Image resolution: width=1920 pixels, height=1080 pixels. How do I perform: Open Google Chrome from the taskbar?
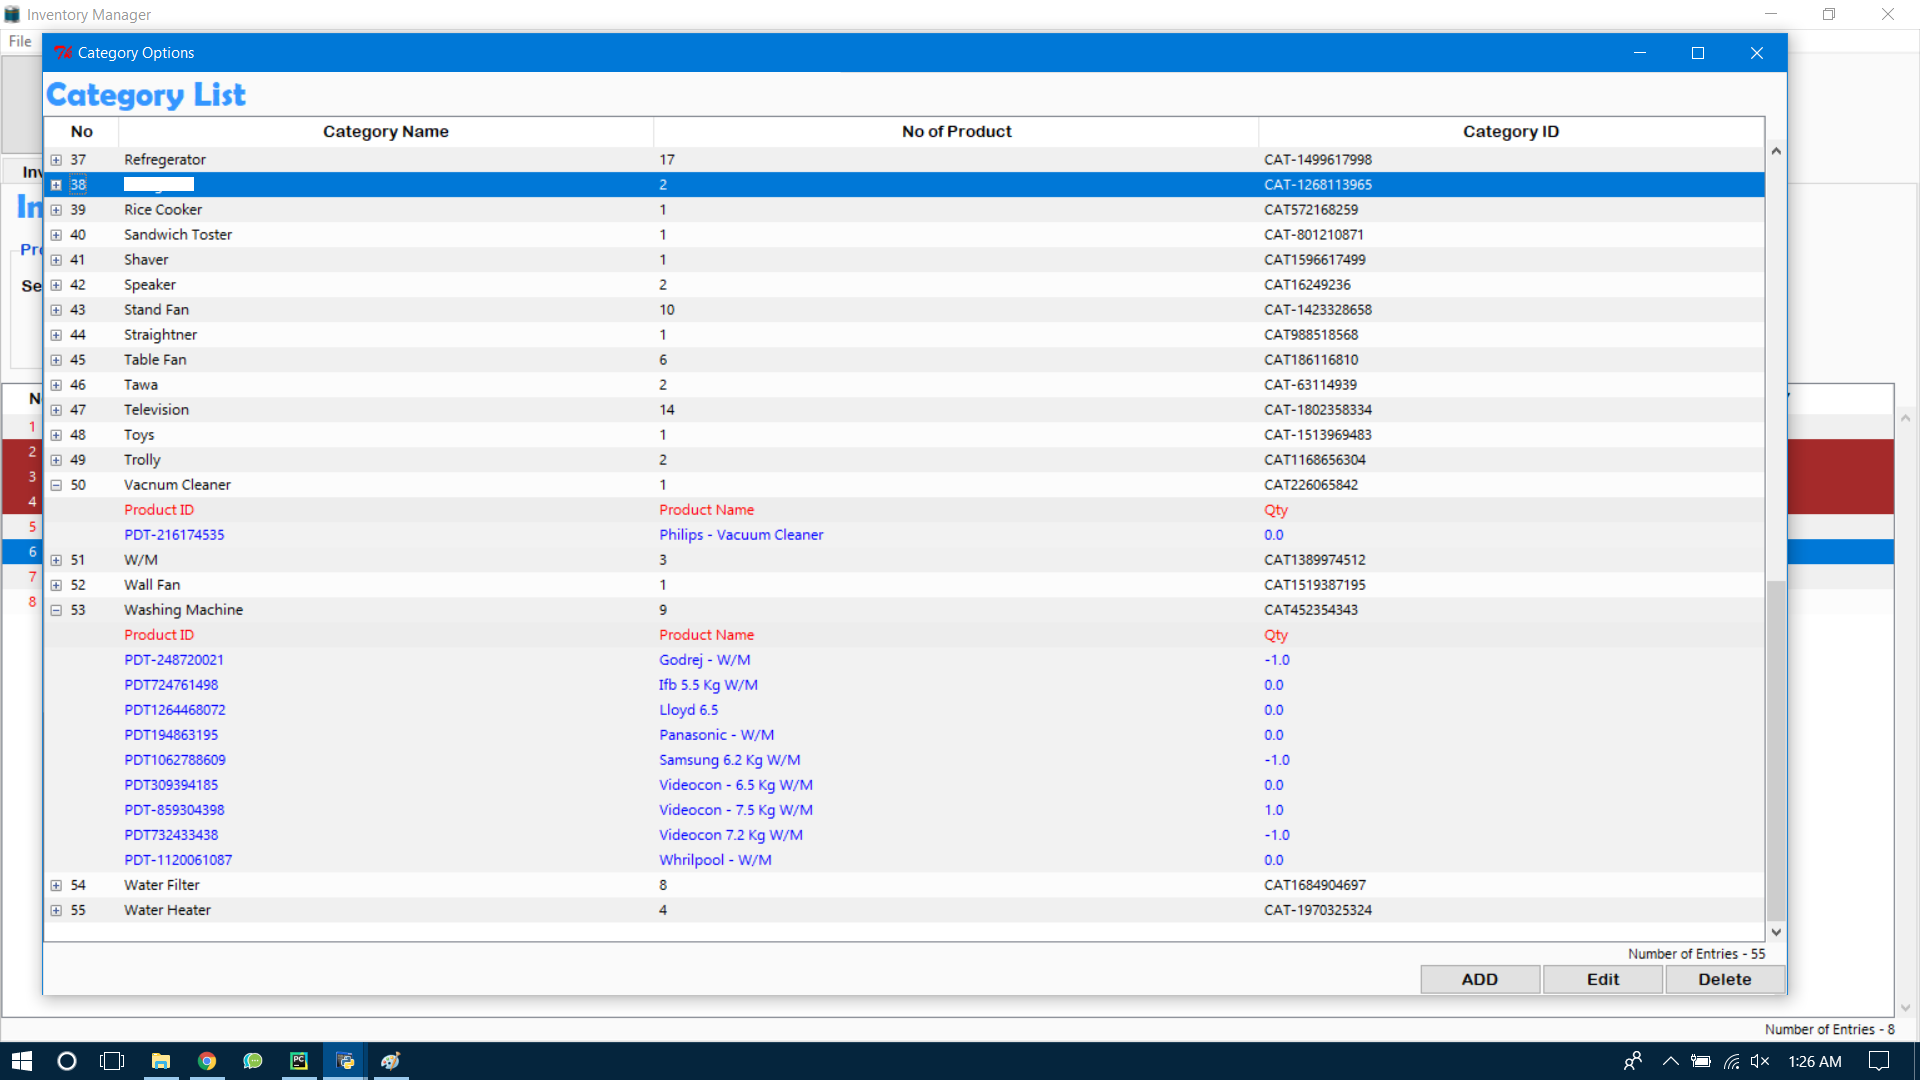point(207,1061)
